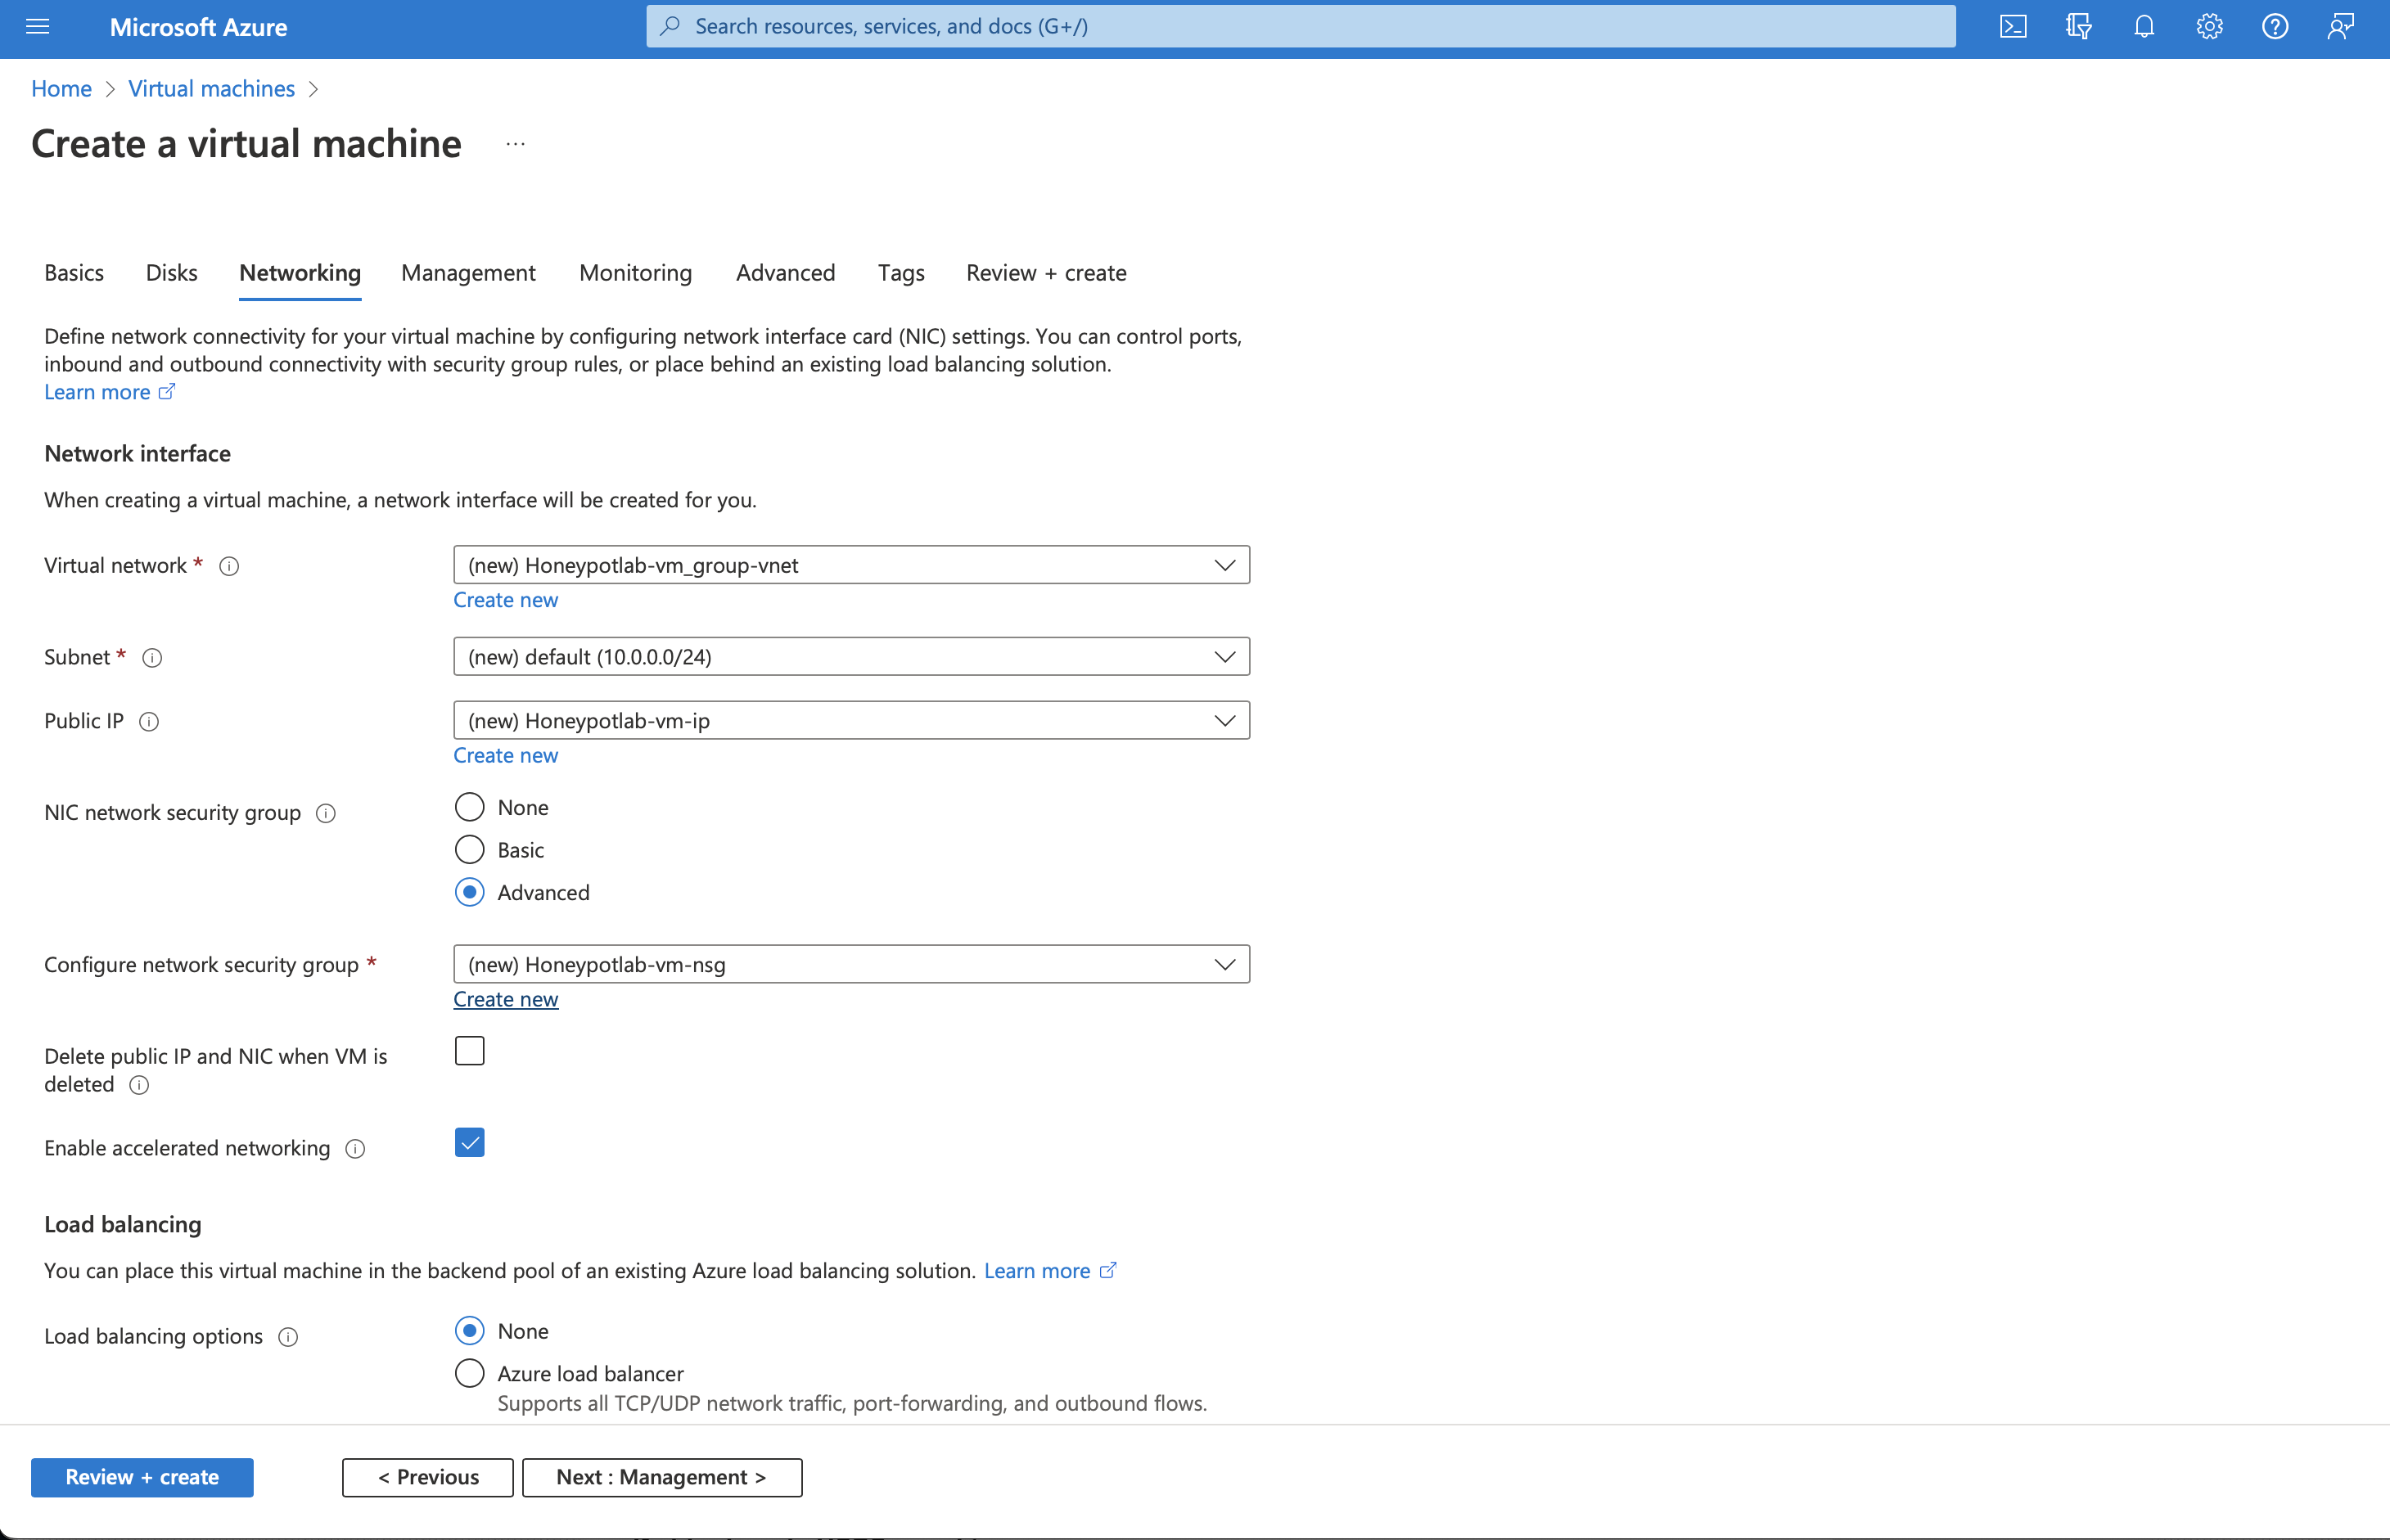This screenshot has width=2390, height=1540.
Task: Select the Networking tab
Action: coord(300,273)
